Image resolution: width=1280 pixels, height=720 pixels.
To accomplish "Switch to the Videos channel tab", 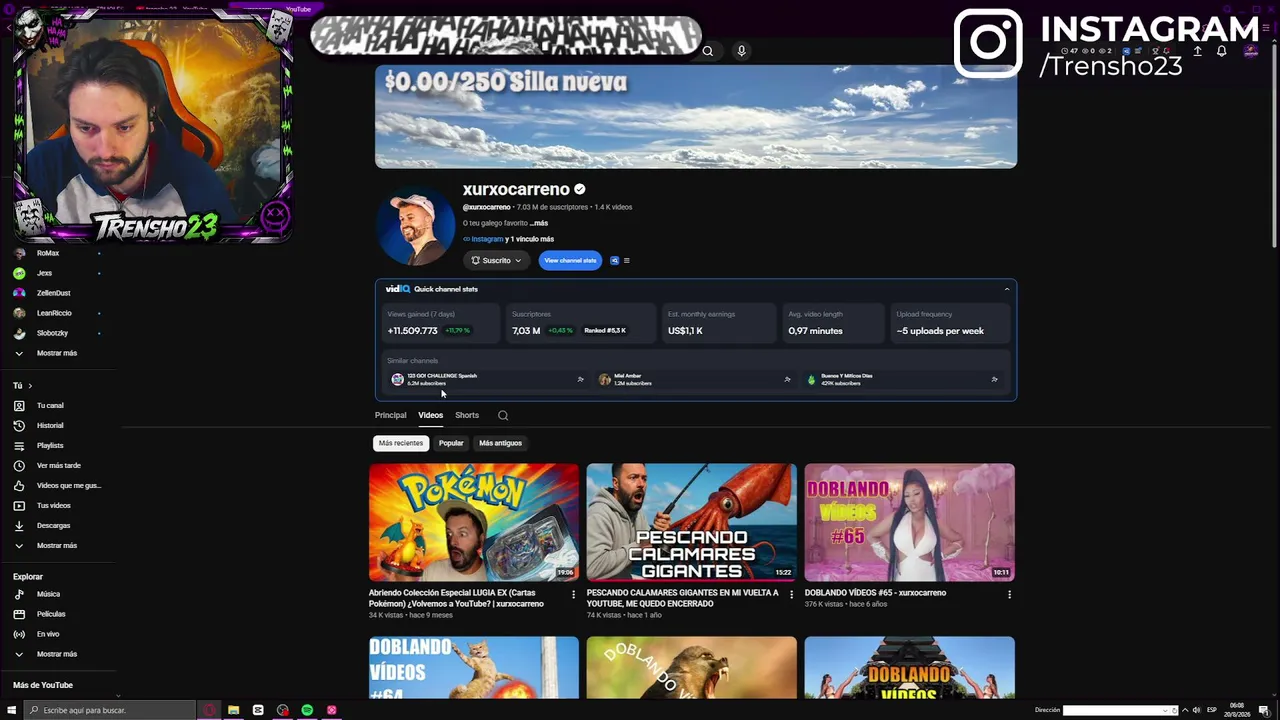I will [x=430, y=415].
